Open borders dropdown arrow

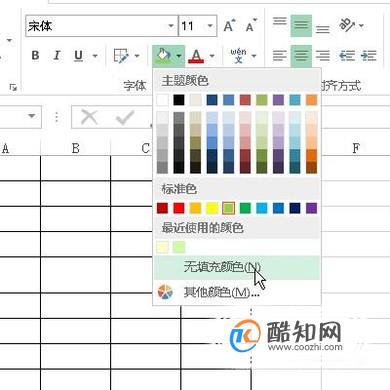click(x=137, y=56)
